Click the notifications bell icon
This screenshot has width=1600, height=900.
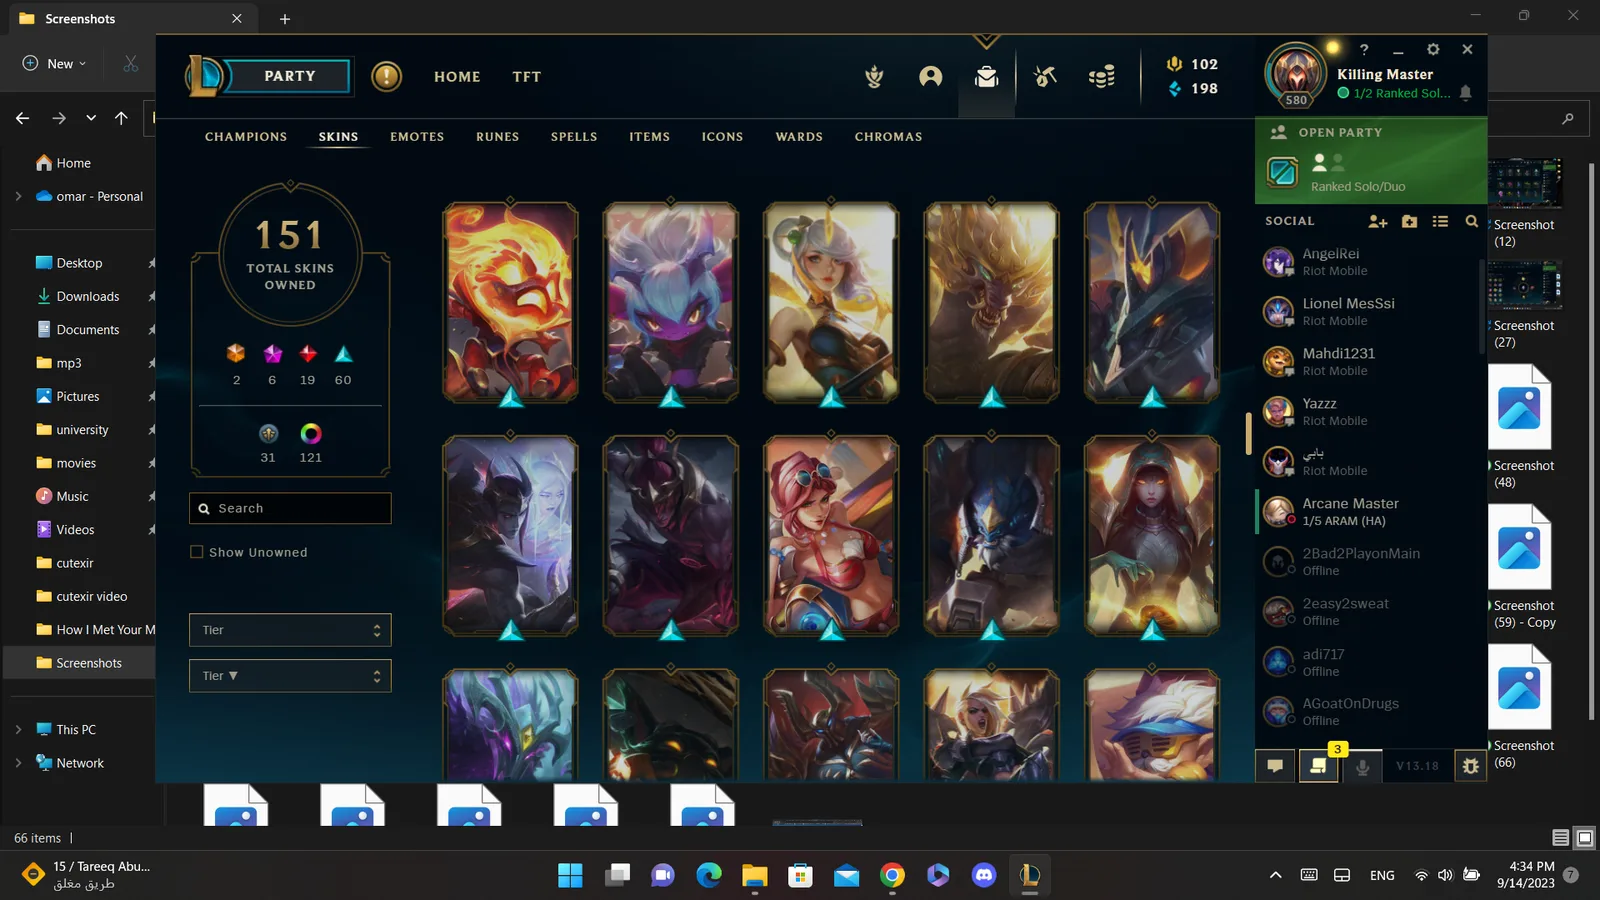[x=1466, y=93]
